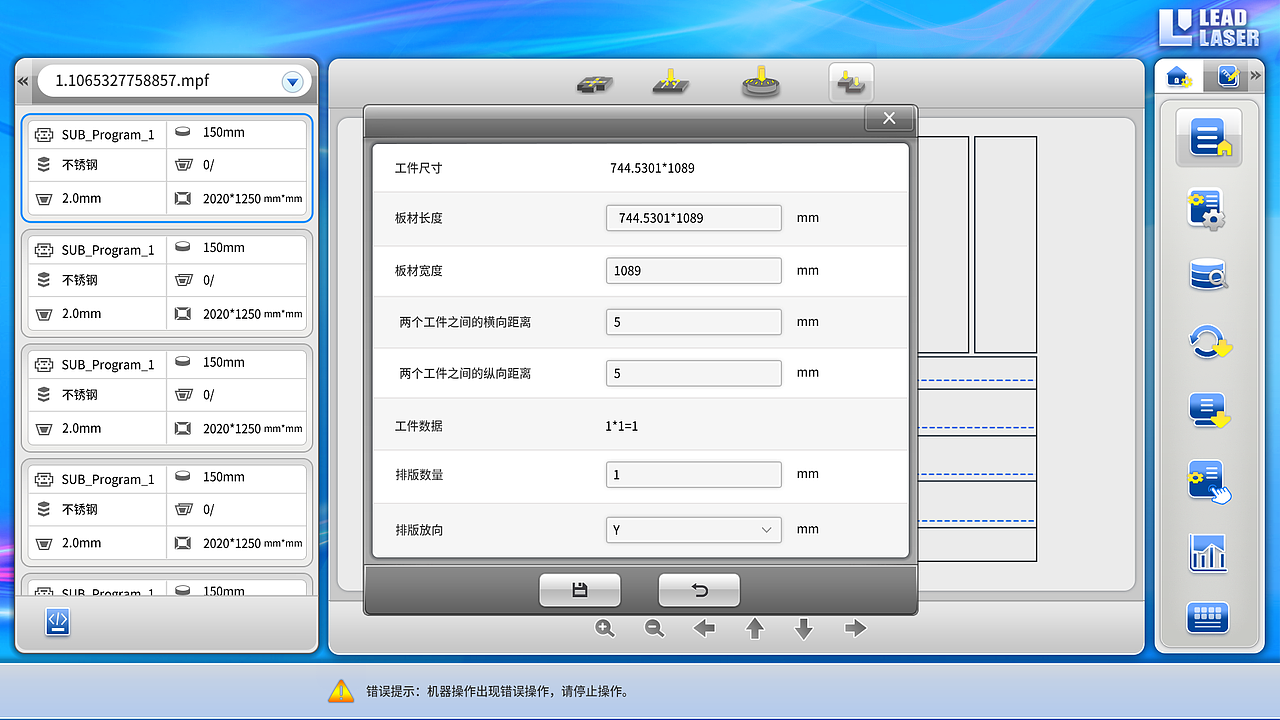This screenshot has height=720, width=1280.
Task: Click the zoom-in magnifier below the dialog
Action: [604, 628]
